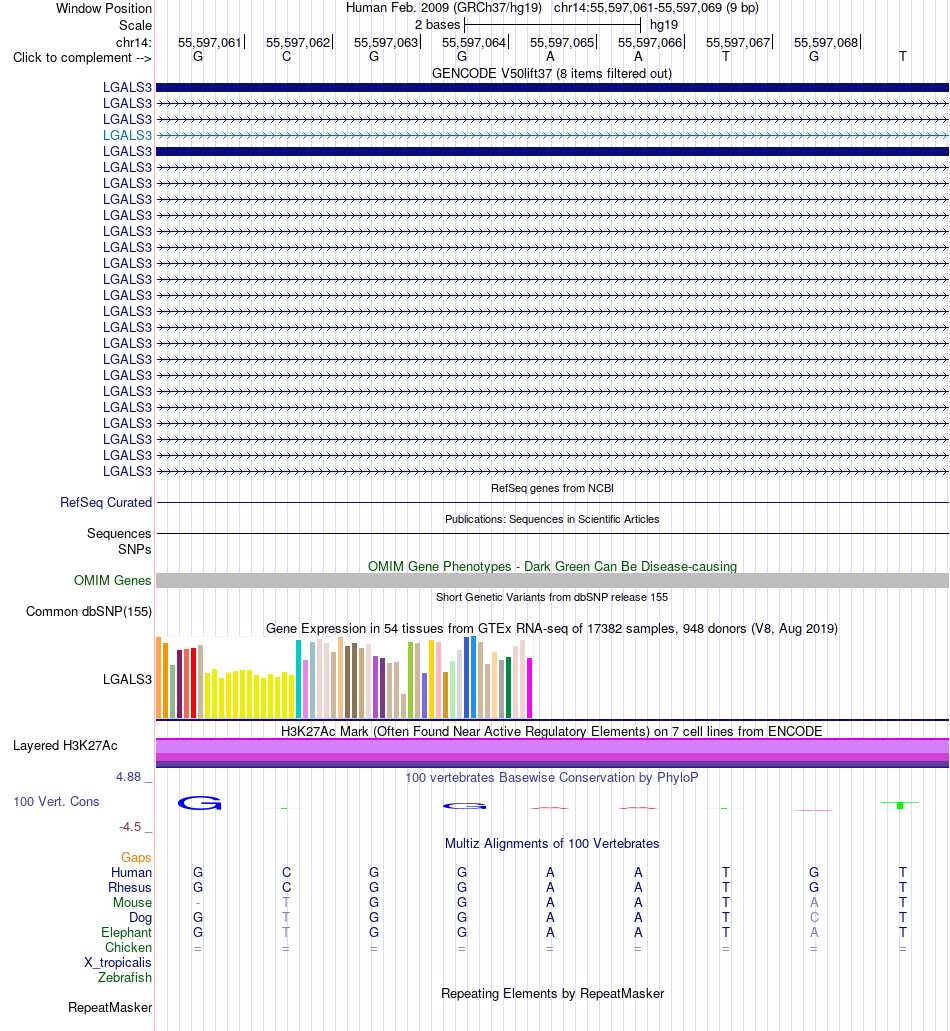Click the large blue G conservation logo
This screenshot has width=950, height=1031.
tap(199, 803)
